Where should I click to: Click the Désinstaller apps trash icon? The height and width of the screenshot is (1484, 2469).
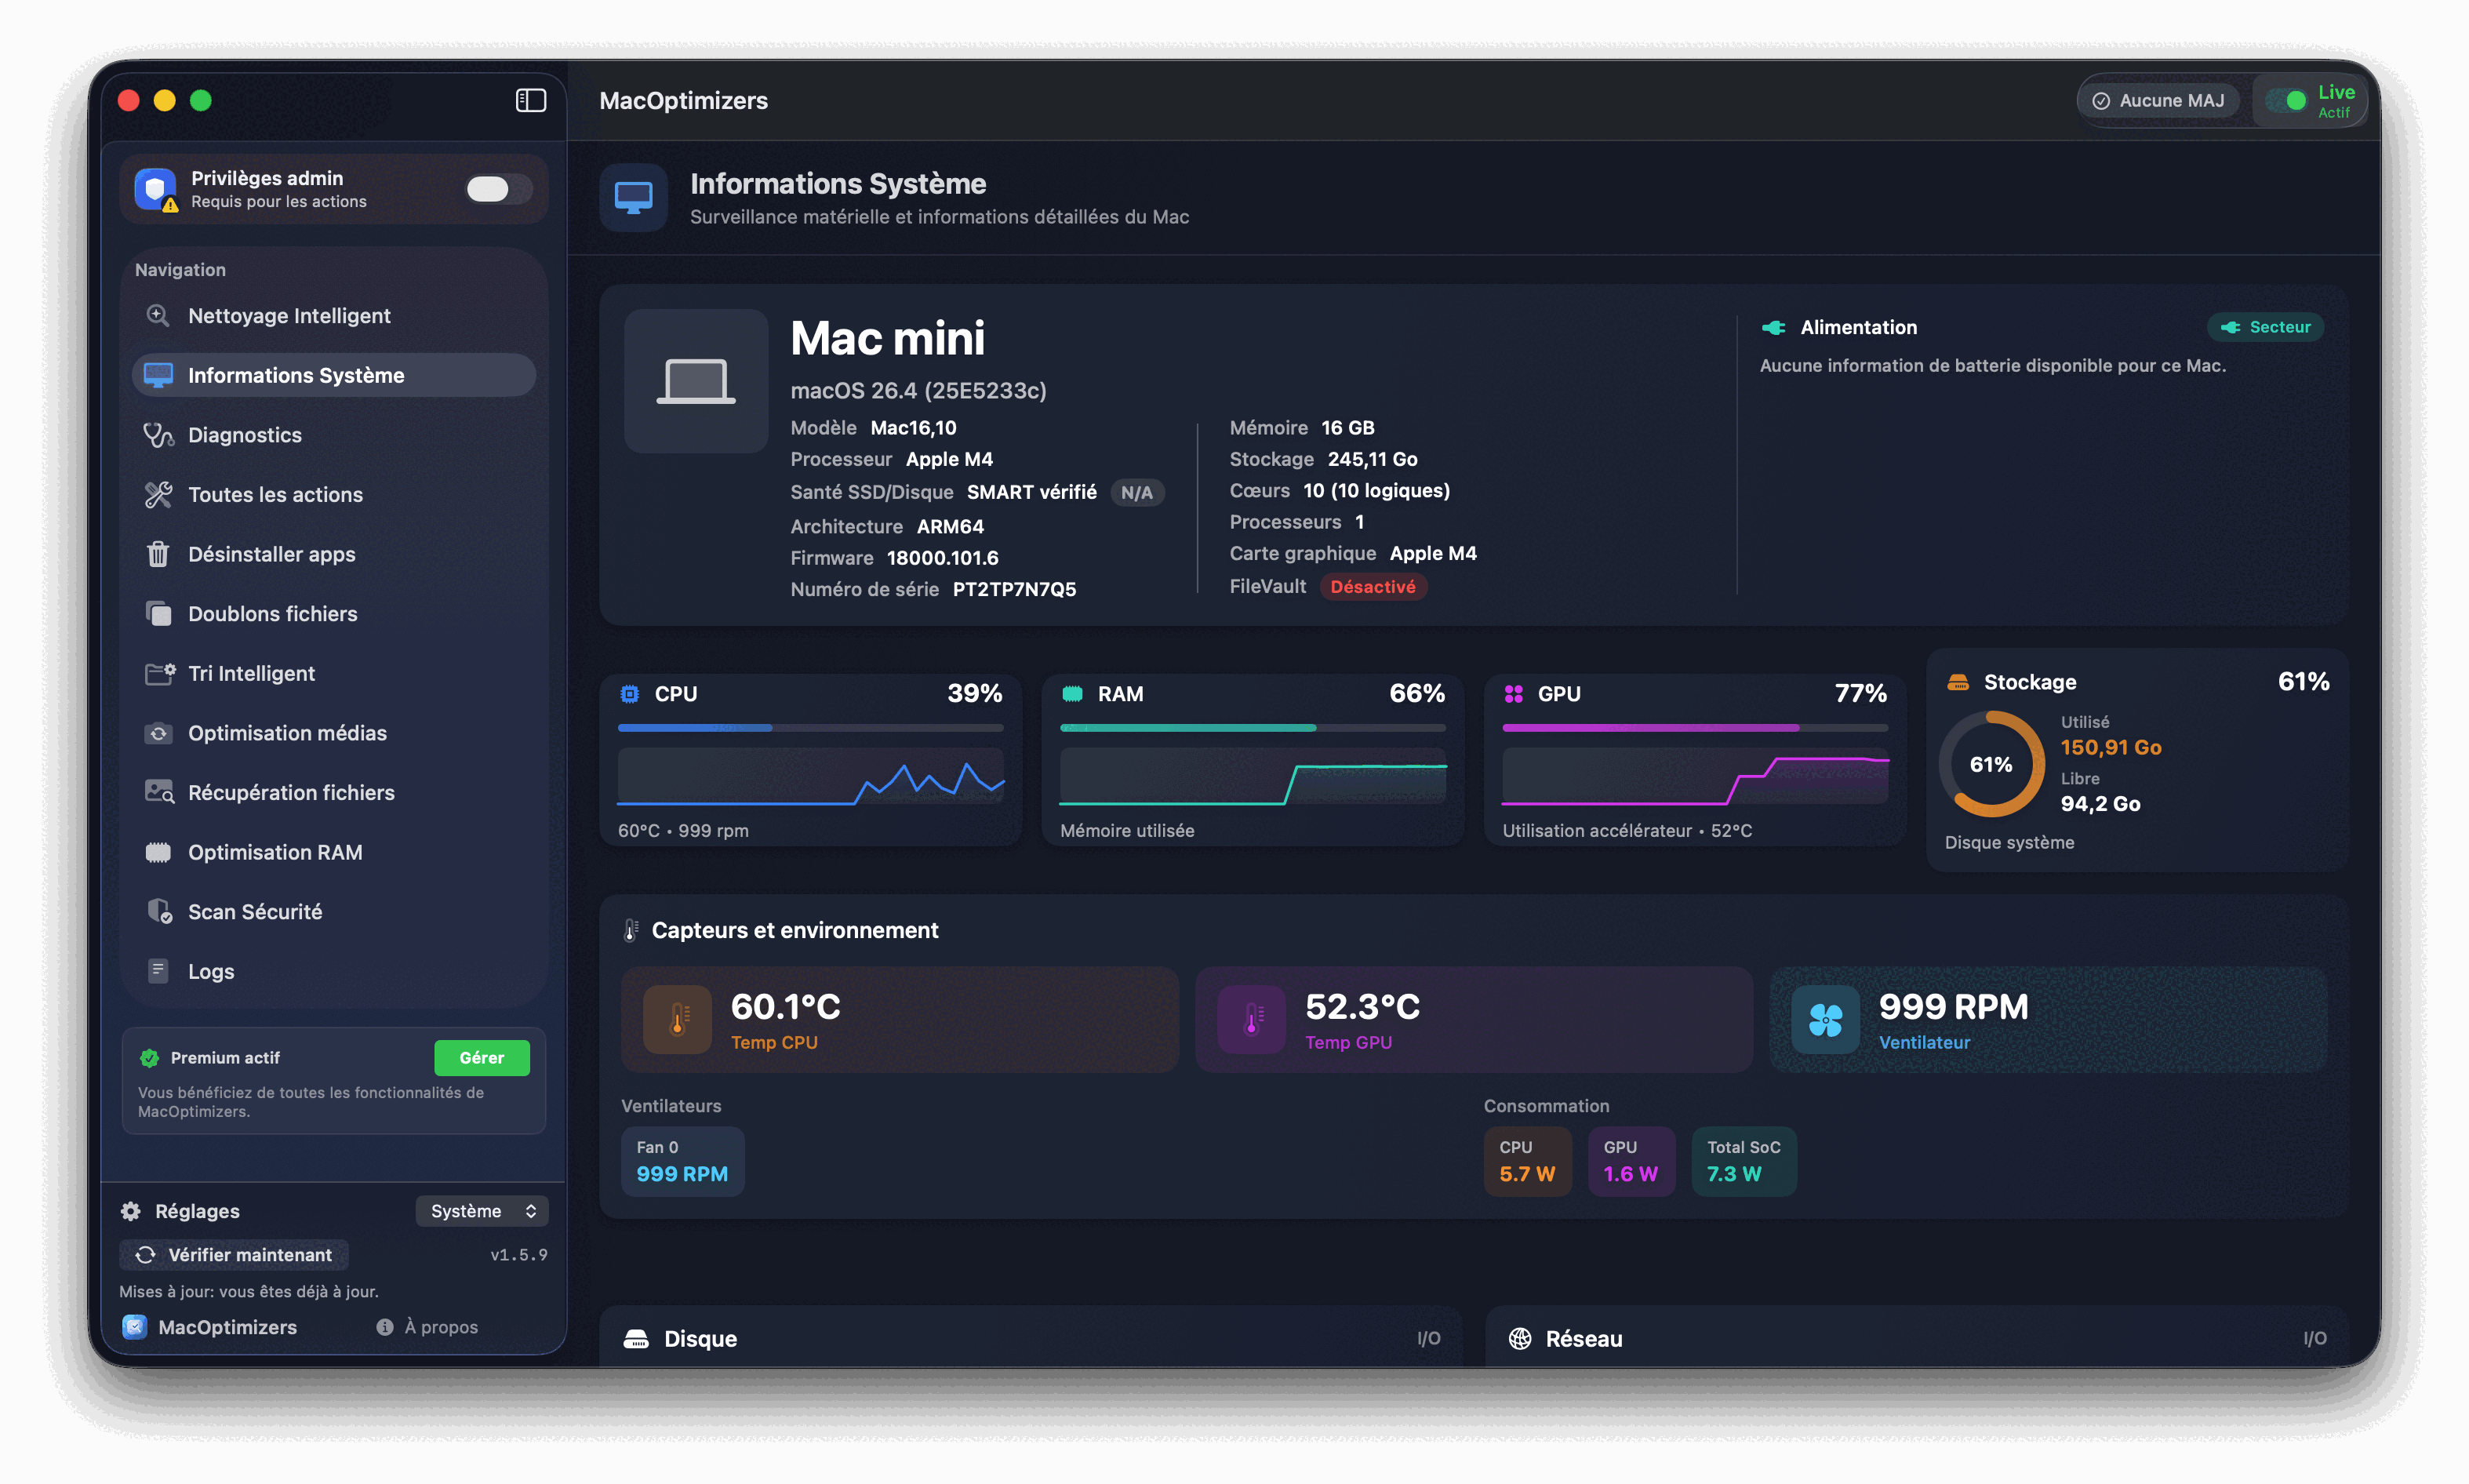click(158, 554)
